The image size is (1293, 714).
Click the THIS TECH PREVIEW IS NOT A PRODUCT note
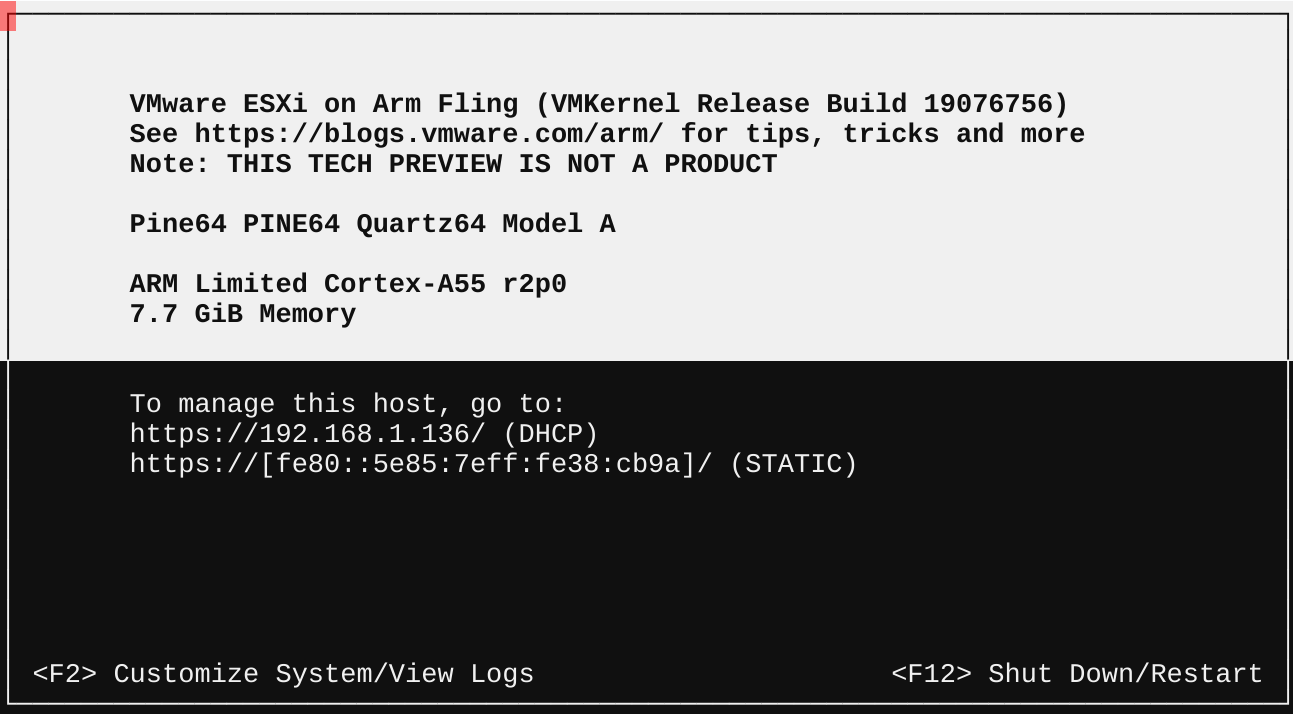502,164
